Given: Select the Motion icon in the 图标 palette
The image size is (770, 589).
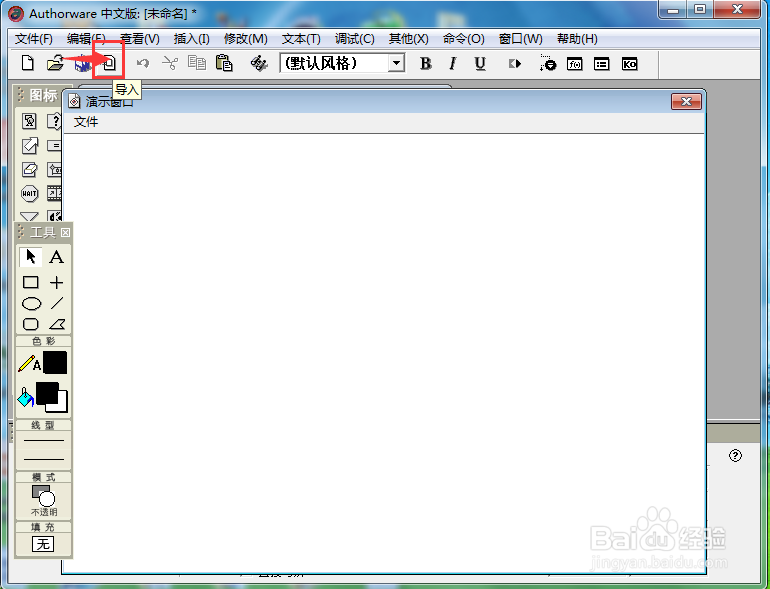Looking at the screenshot, I should [29, 145].
